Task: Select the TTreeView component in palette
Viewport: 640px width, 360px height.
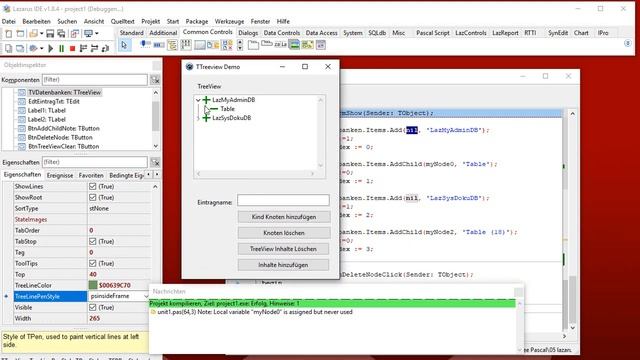Action: 172,45
